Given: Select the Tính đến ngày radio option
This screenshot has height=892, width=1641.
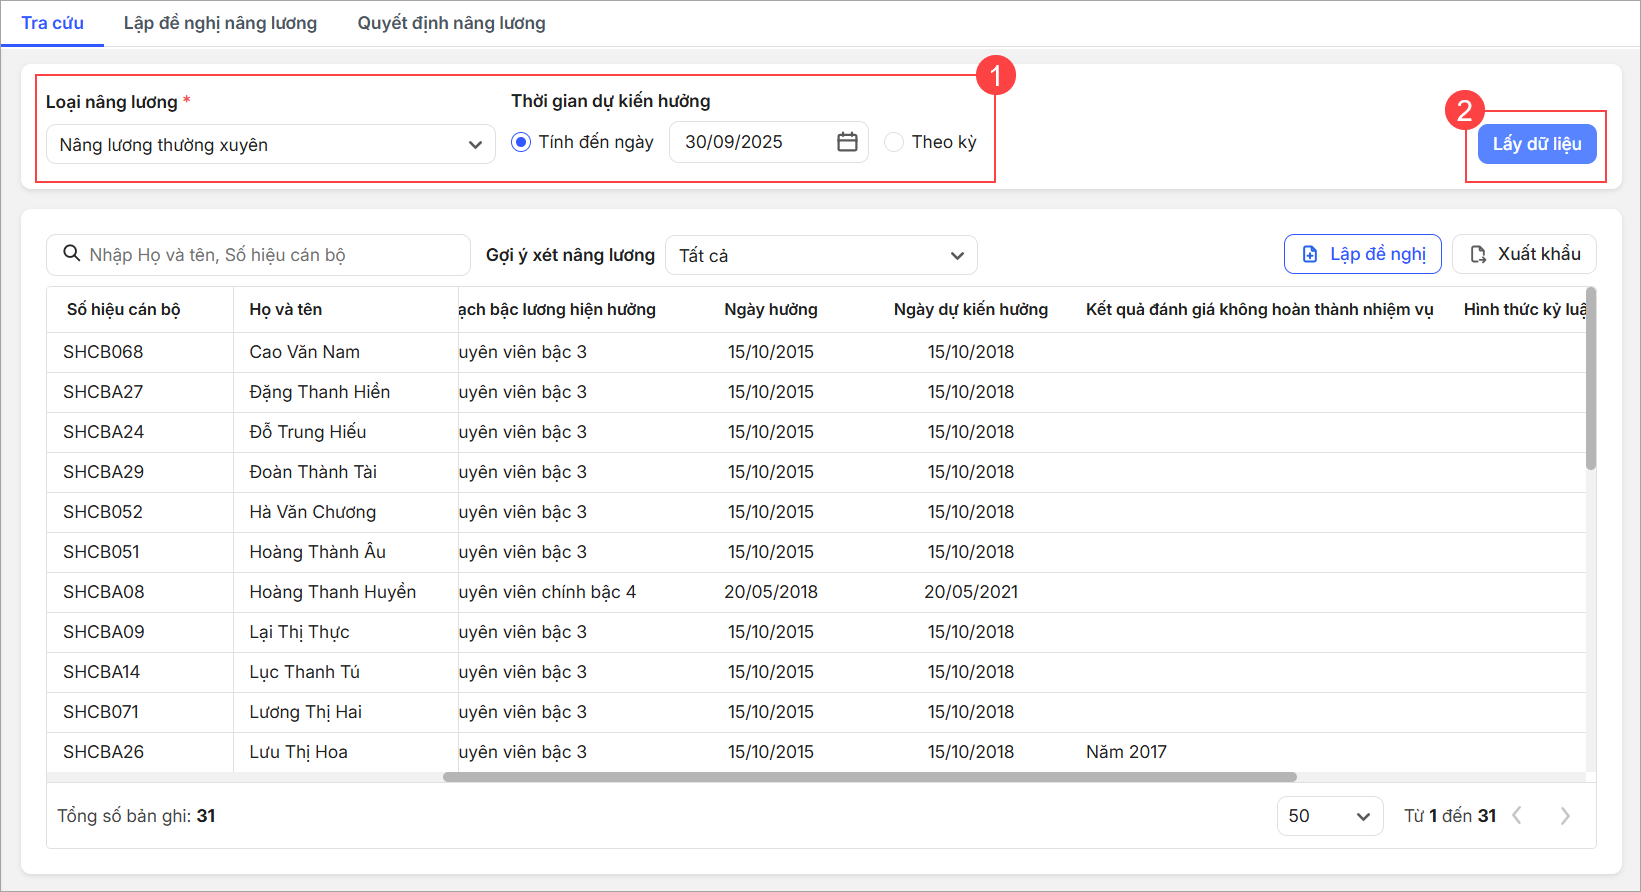Looking at the screenshot, I should coord(521,142).
